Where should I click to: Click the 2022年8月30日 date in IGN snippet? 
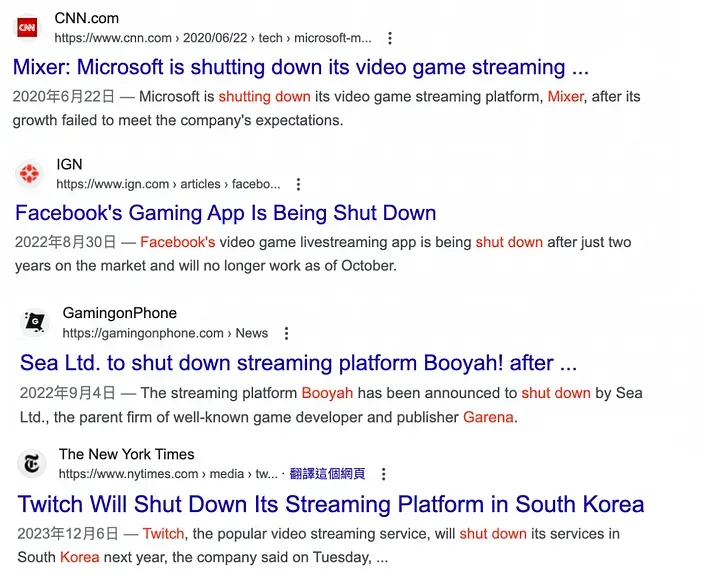(x=66, y=242)
